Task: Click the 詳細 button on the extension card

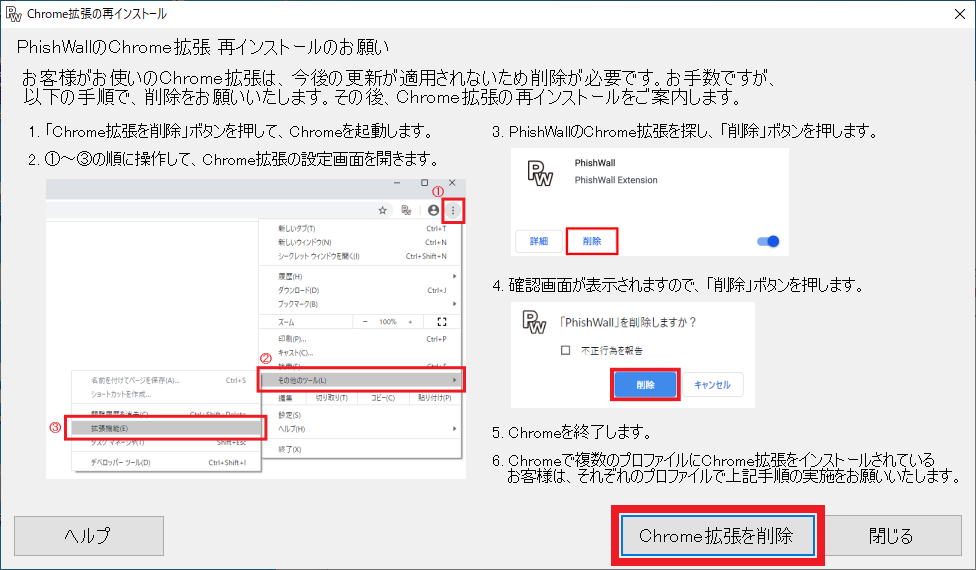Action: [539, 241]
